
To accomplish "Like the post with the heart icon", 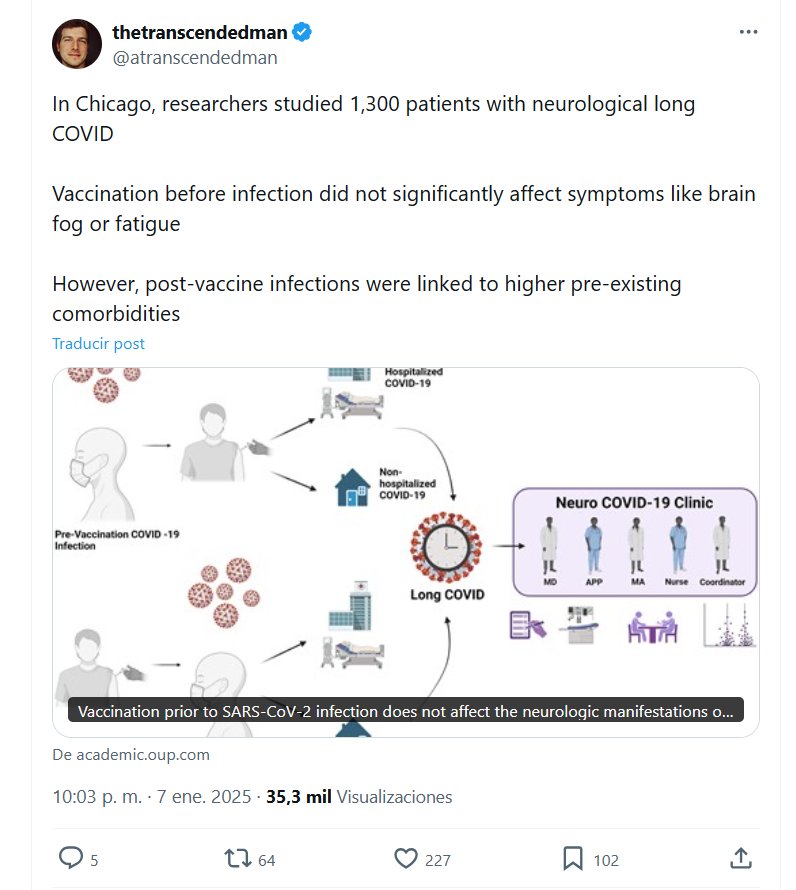I will (405, 858).
